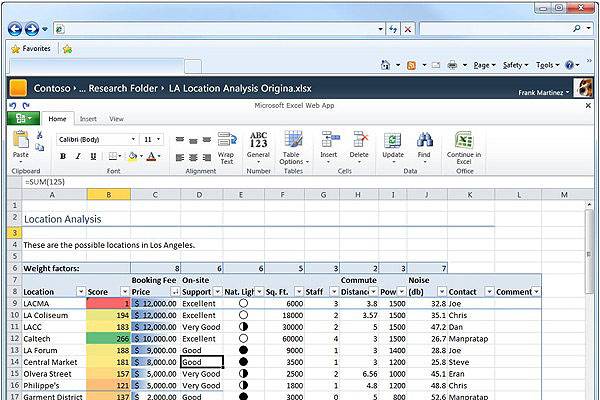Click the Research Folder breadcrumb link
600x400 pixels.
click(123, 88)
